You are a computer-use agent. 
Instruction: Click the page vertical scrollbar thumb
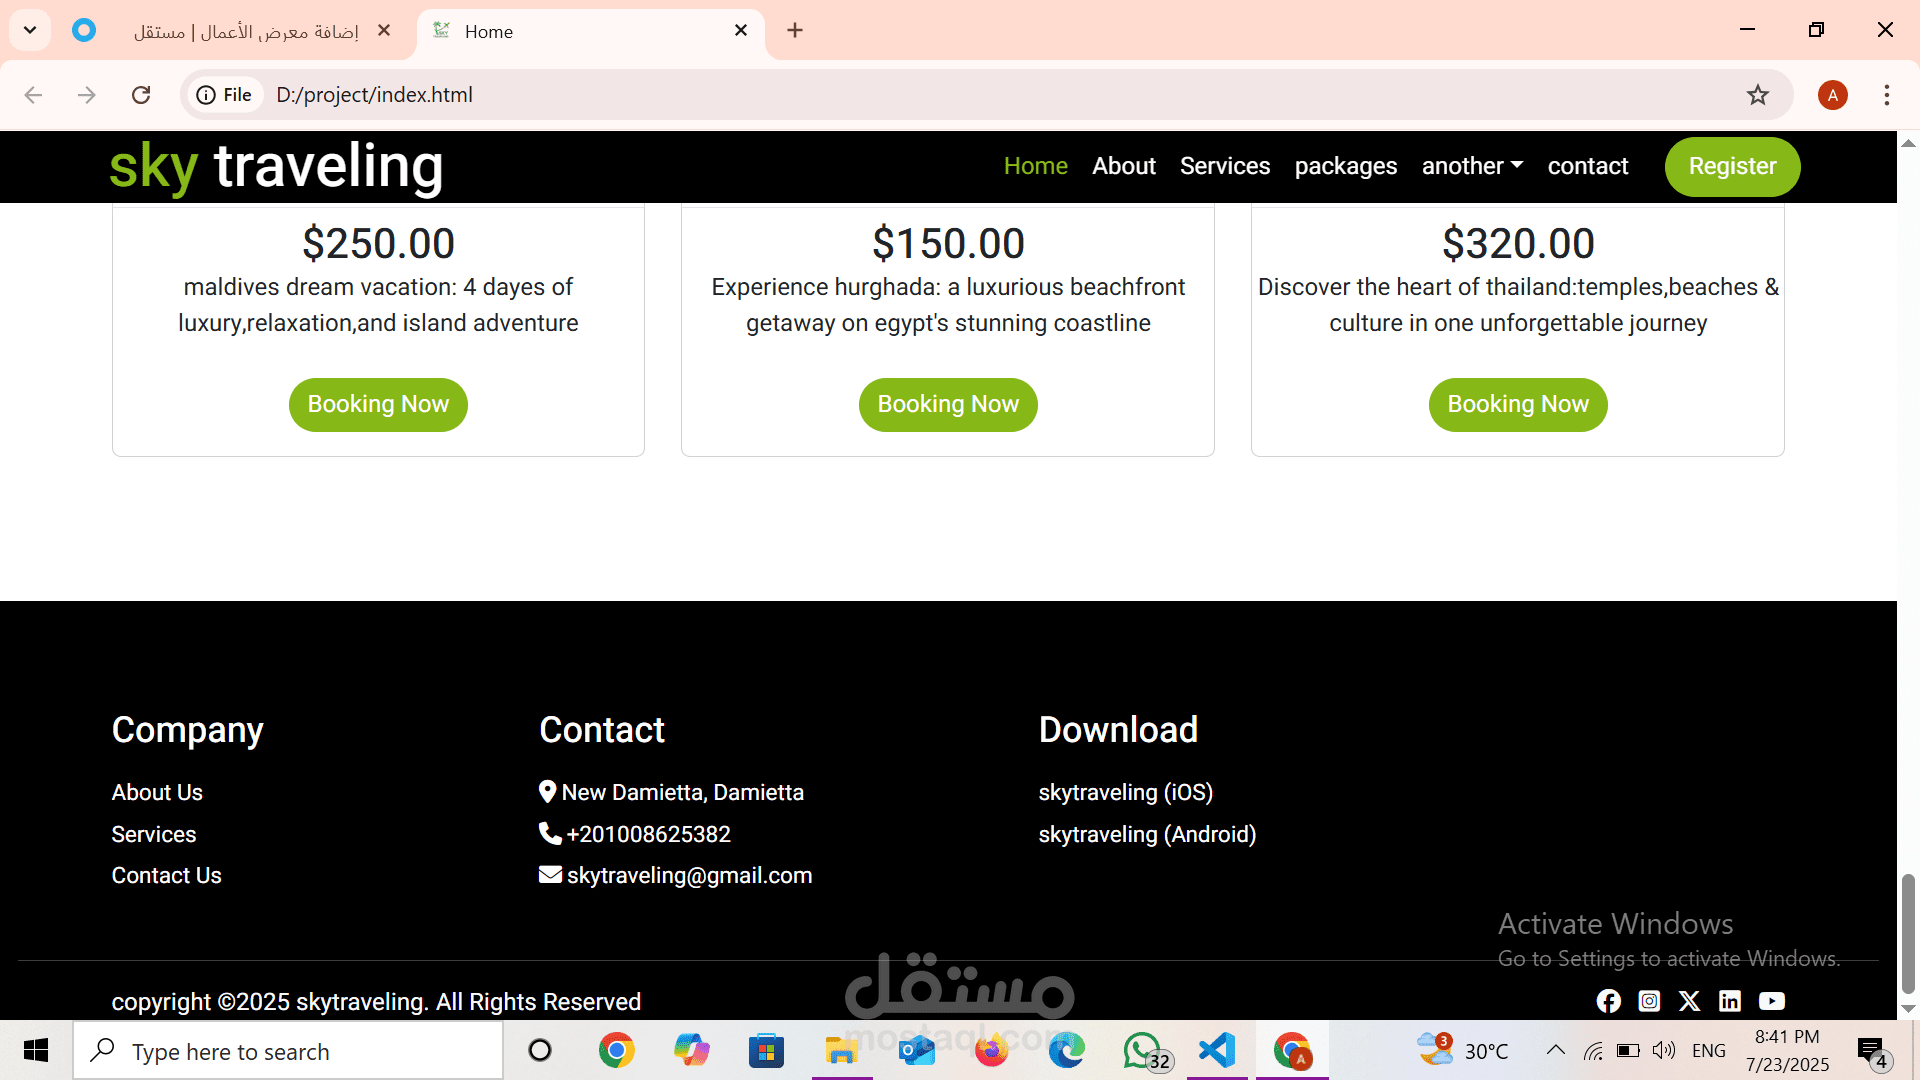coord(1908,932)
